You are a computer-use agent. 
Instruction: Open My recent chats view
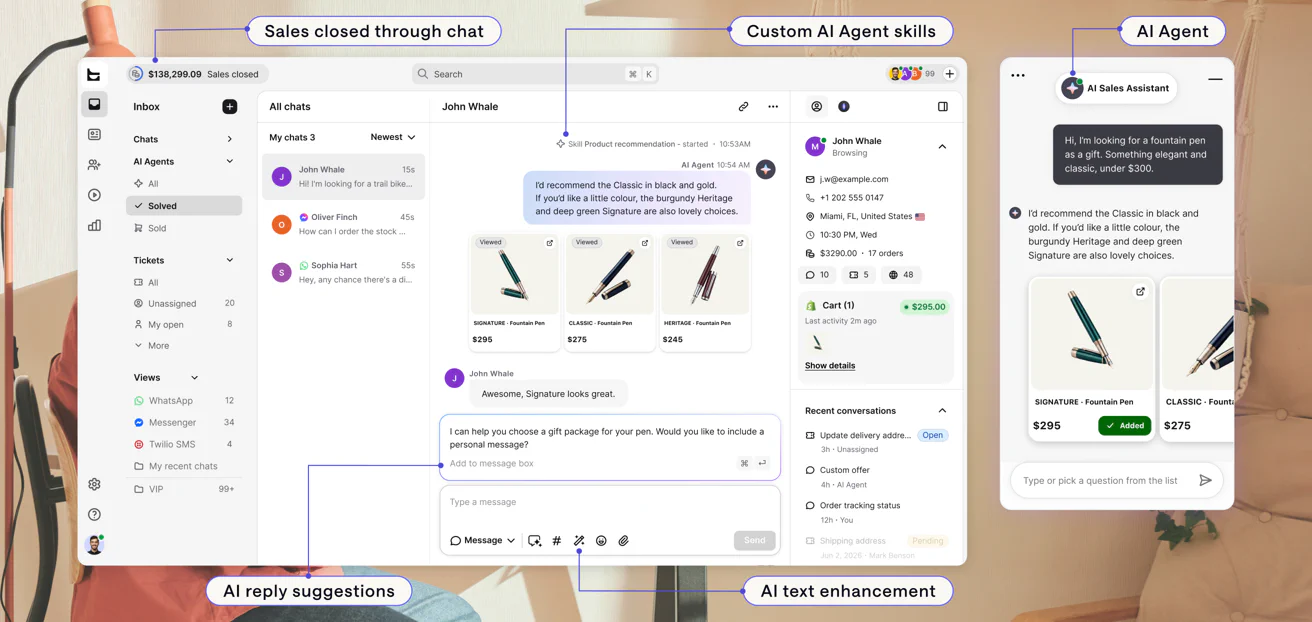click(184, 466)
